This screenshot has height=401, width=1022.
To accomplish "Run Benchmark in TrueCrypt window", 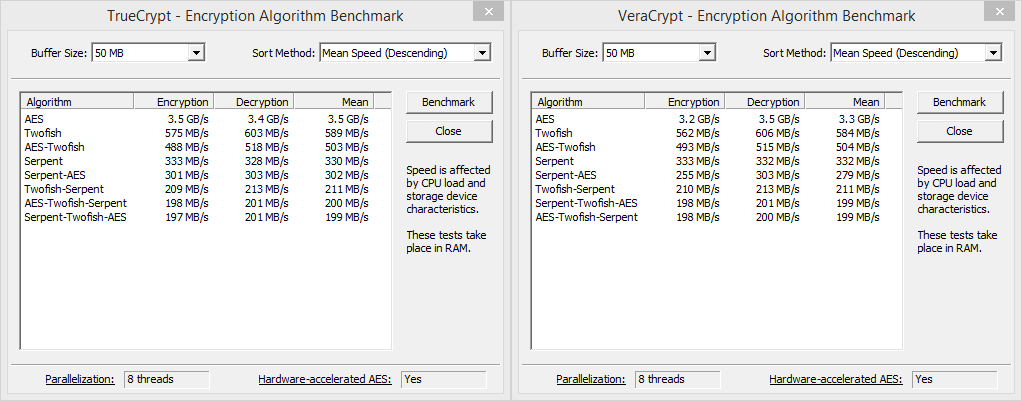I will tap(448, 102).
